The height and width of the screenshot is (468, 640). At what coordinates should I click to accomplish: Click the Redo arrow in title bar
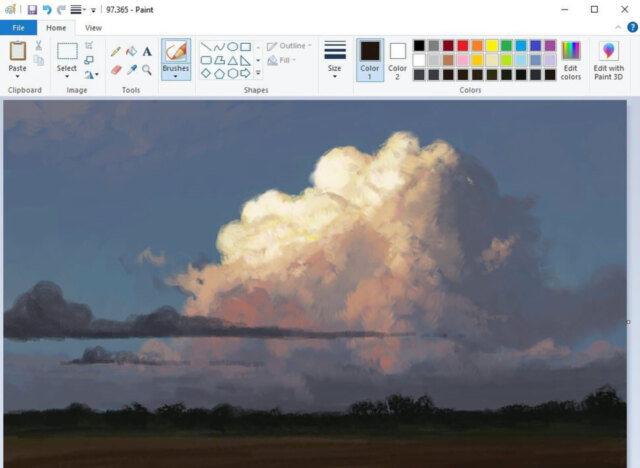[61, 9]
